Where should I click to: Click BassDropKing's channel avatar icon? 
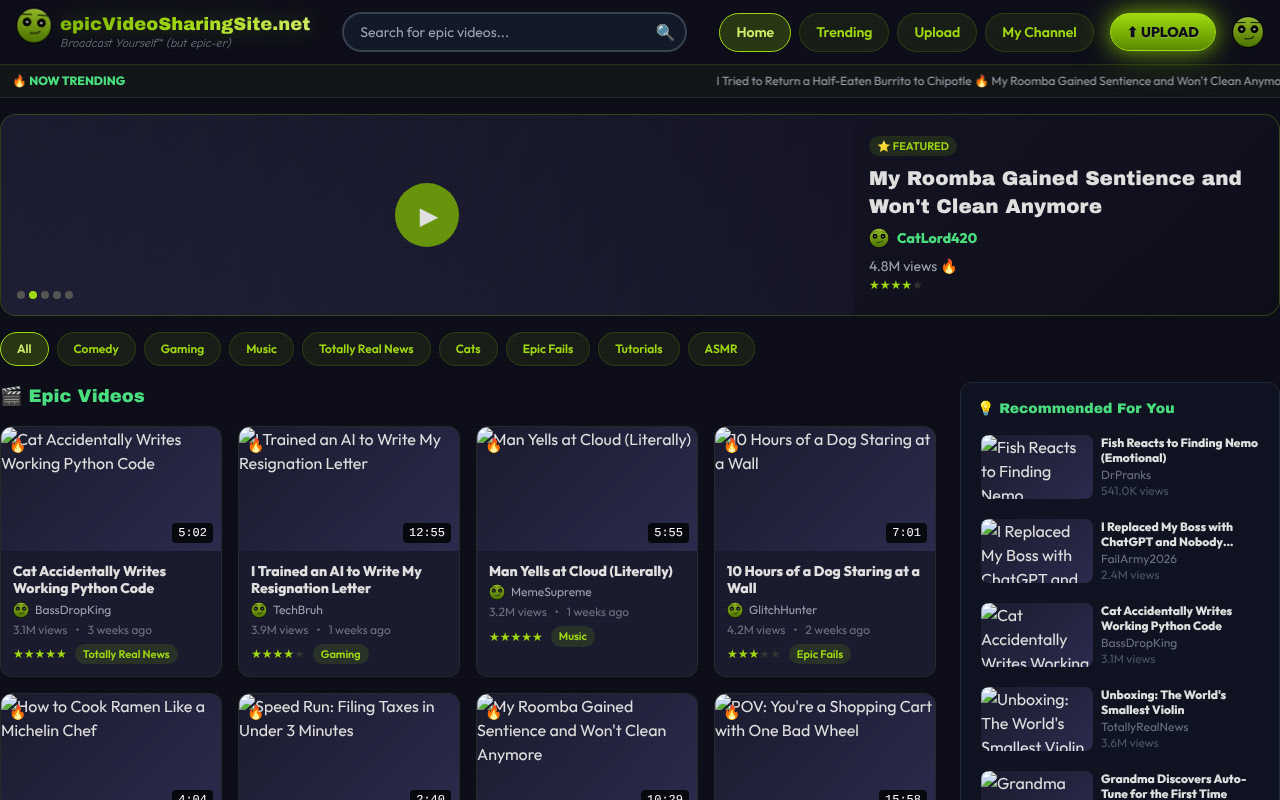pyautogui.click(x=22, y=609)
